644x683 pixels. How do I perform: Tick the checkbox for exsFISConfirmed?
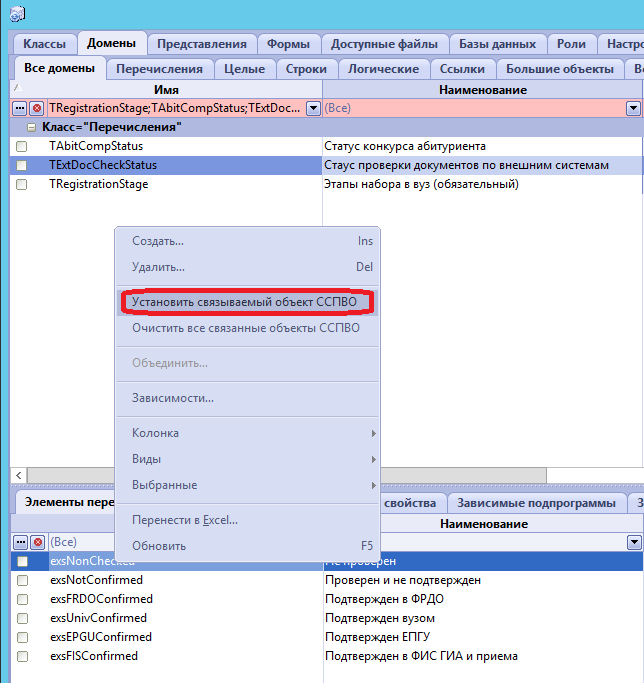point(22,656)
